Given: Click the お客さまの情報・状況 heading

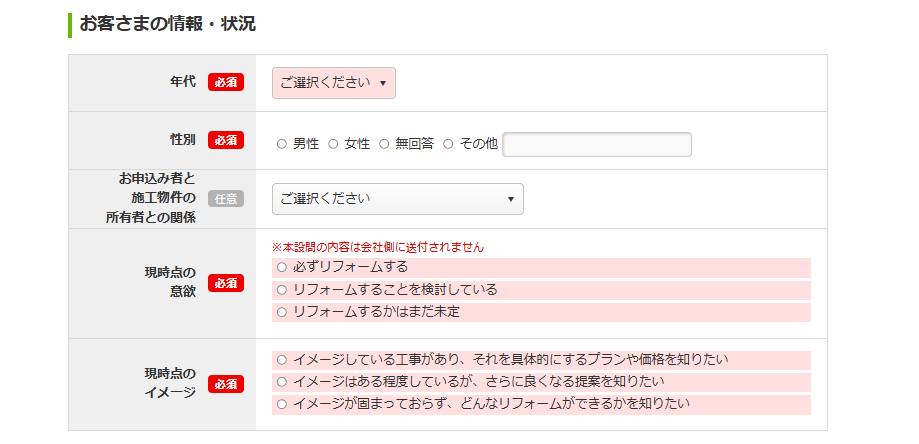Looking at the screenshot, I should (x=168, y=25).
